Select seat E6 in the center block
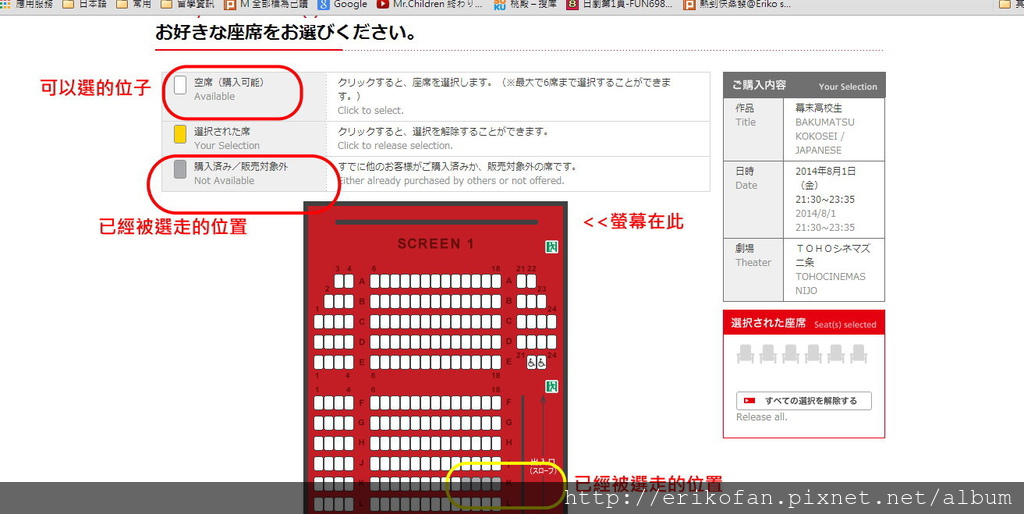 tap(375, 362)
